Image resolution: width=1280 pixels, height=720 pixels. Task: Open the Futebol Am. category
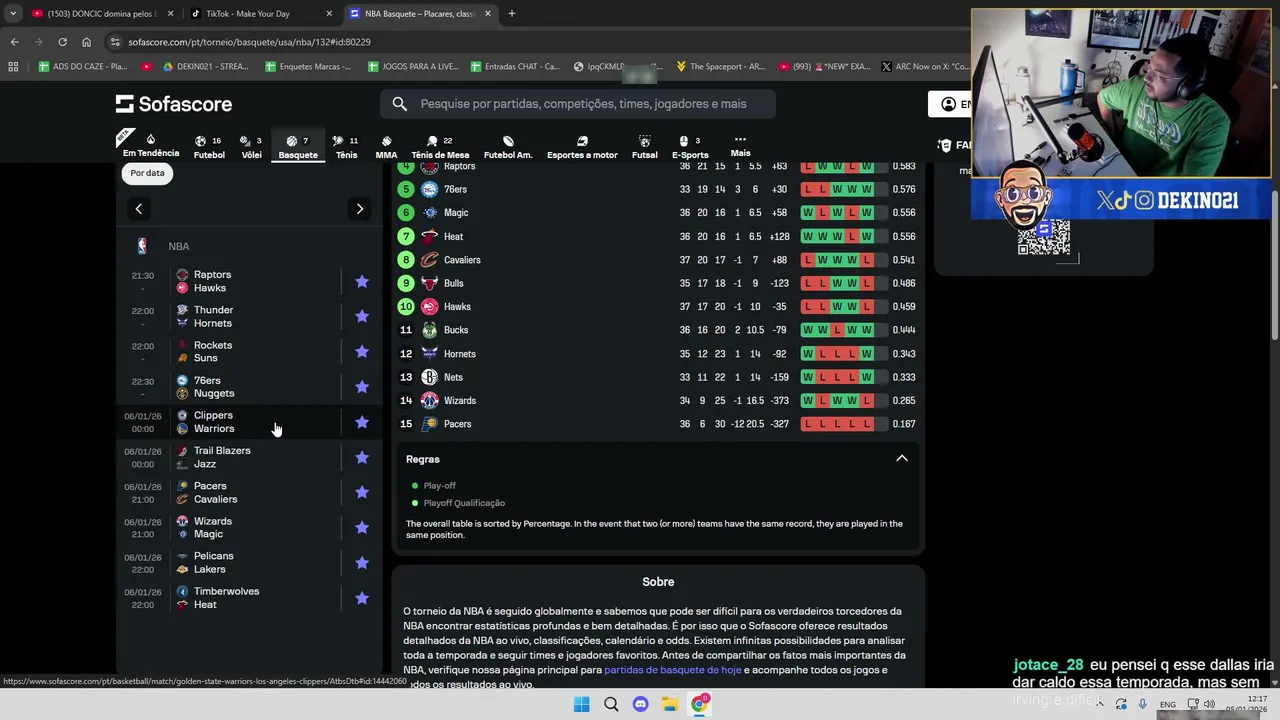click(x=508, y=147)
